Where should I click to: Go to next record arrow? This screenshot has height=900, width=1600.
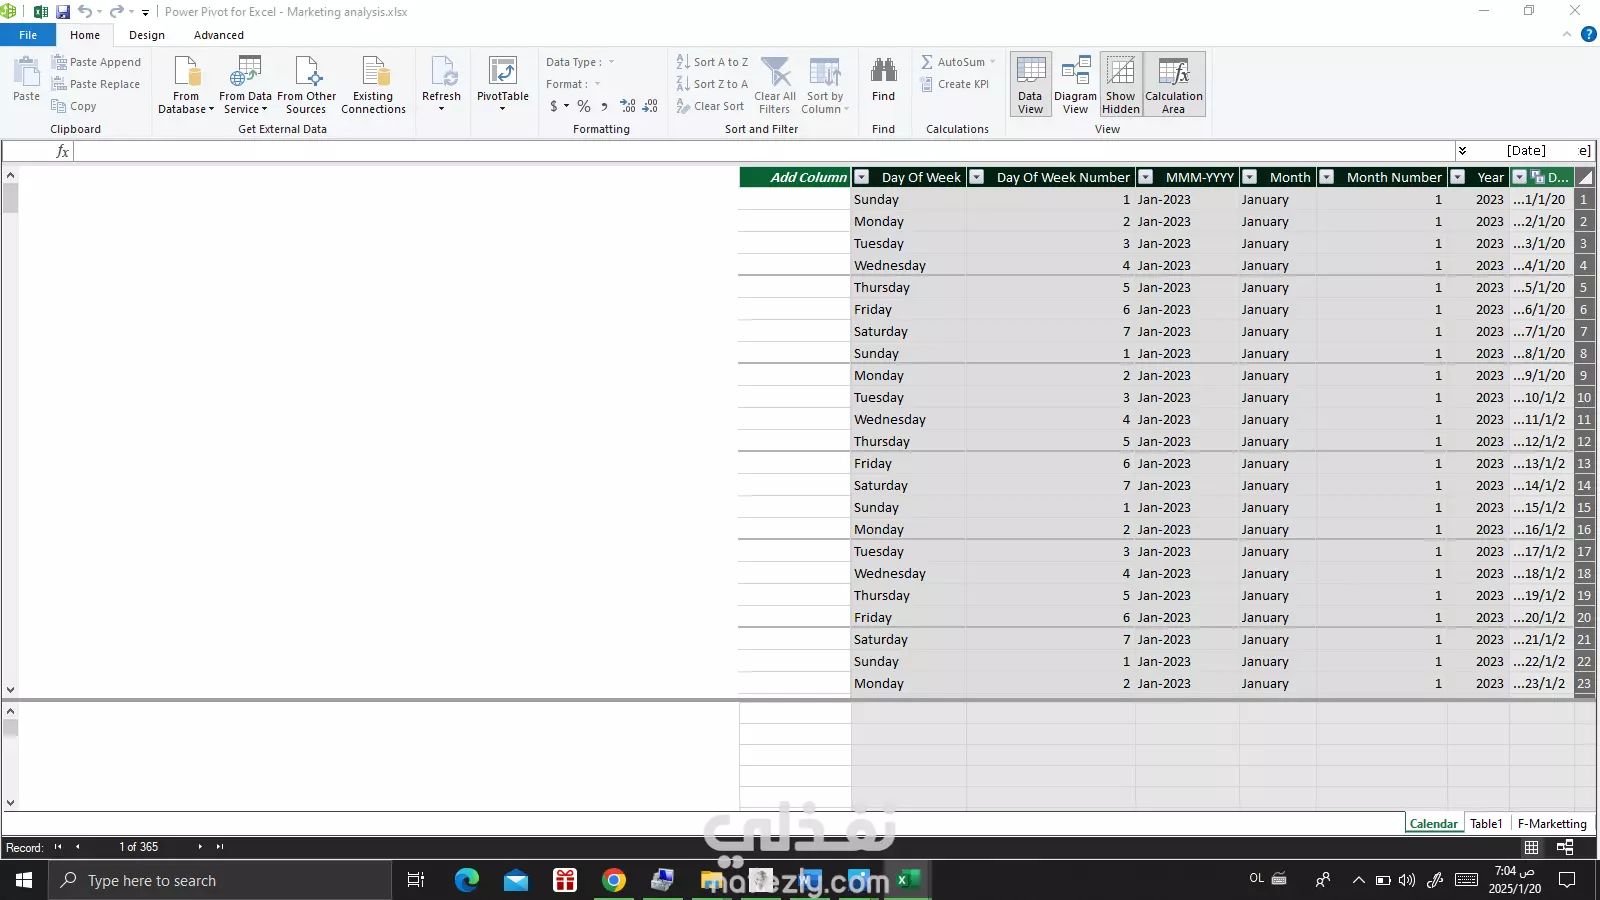click(200, 847)
